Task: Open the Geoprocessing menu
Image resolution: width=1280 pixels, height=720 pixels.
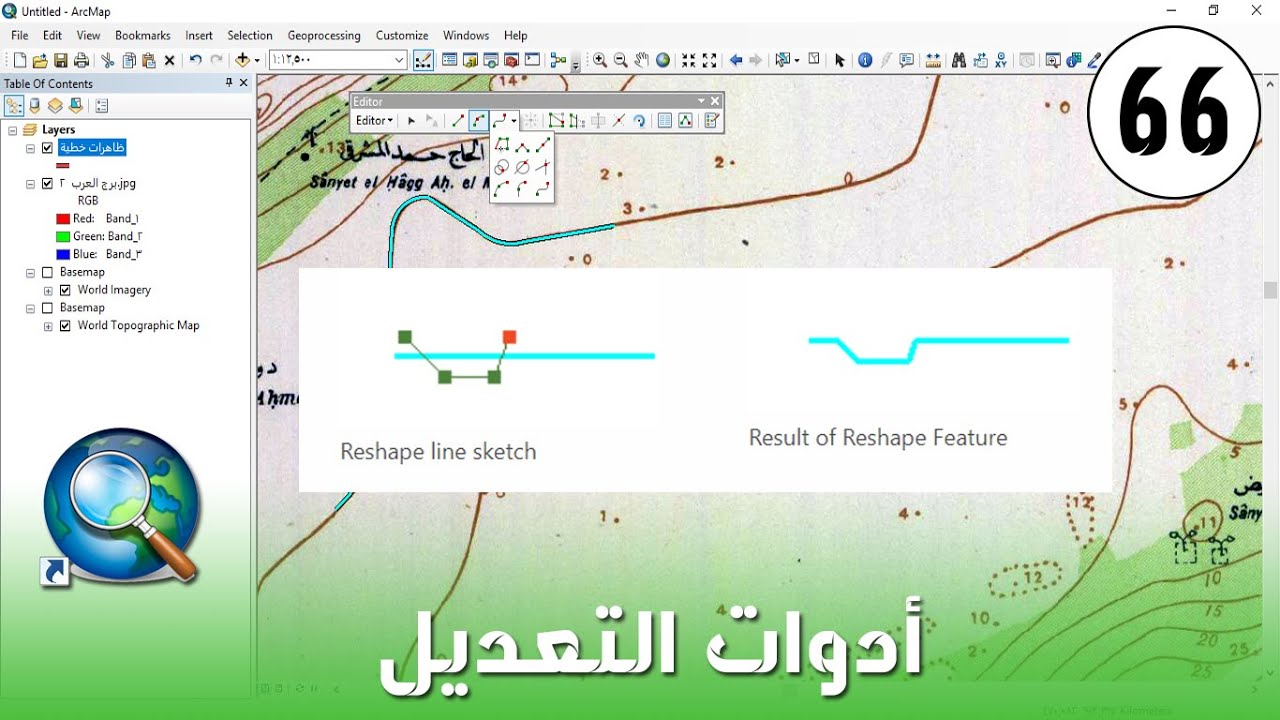Action: pyautogui.click(x=324, y=35)
